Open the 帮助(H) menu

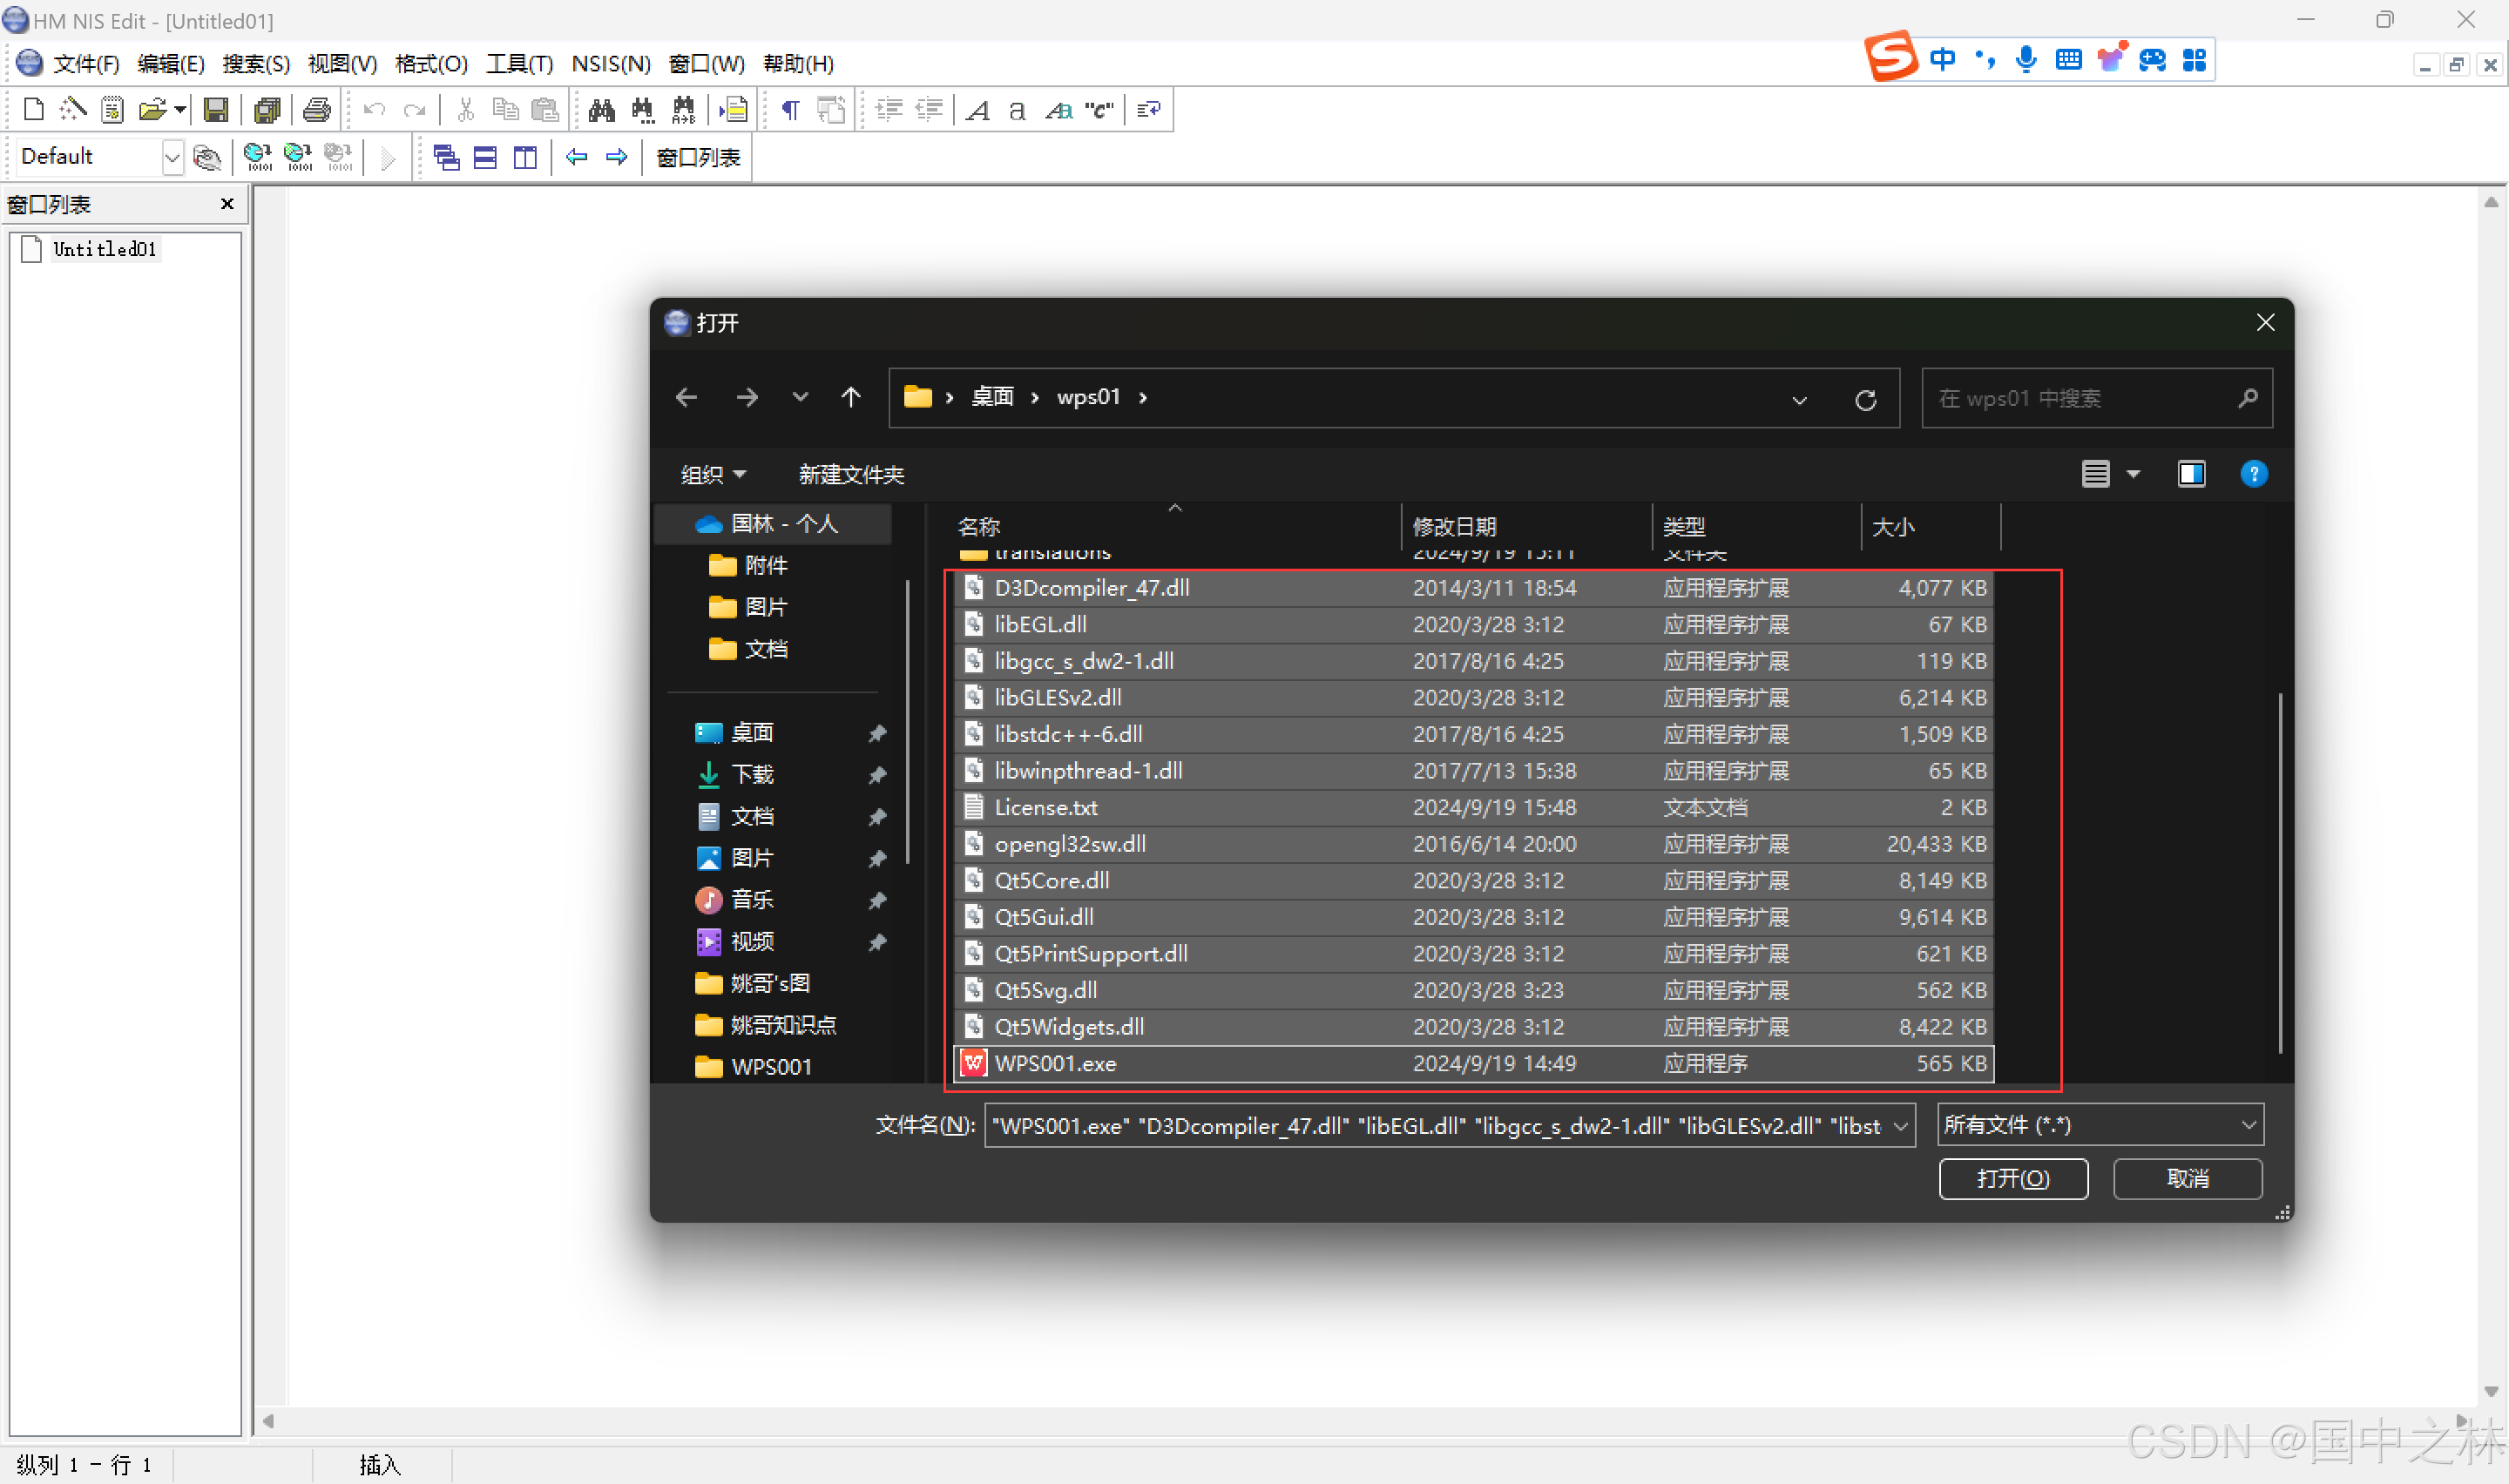(798, 64)
